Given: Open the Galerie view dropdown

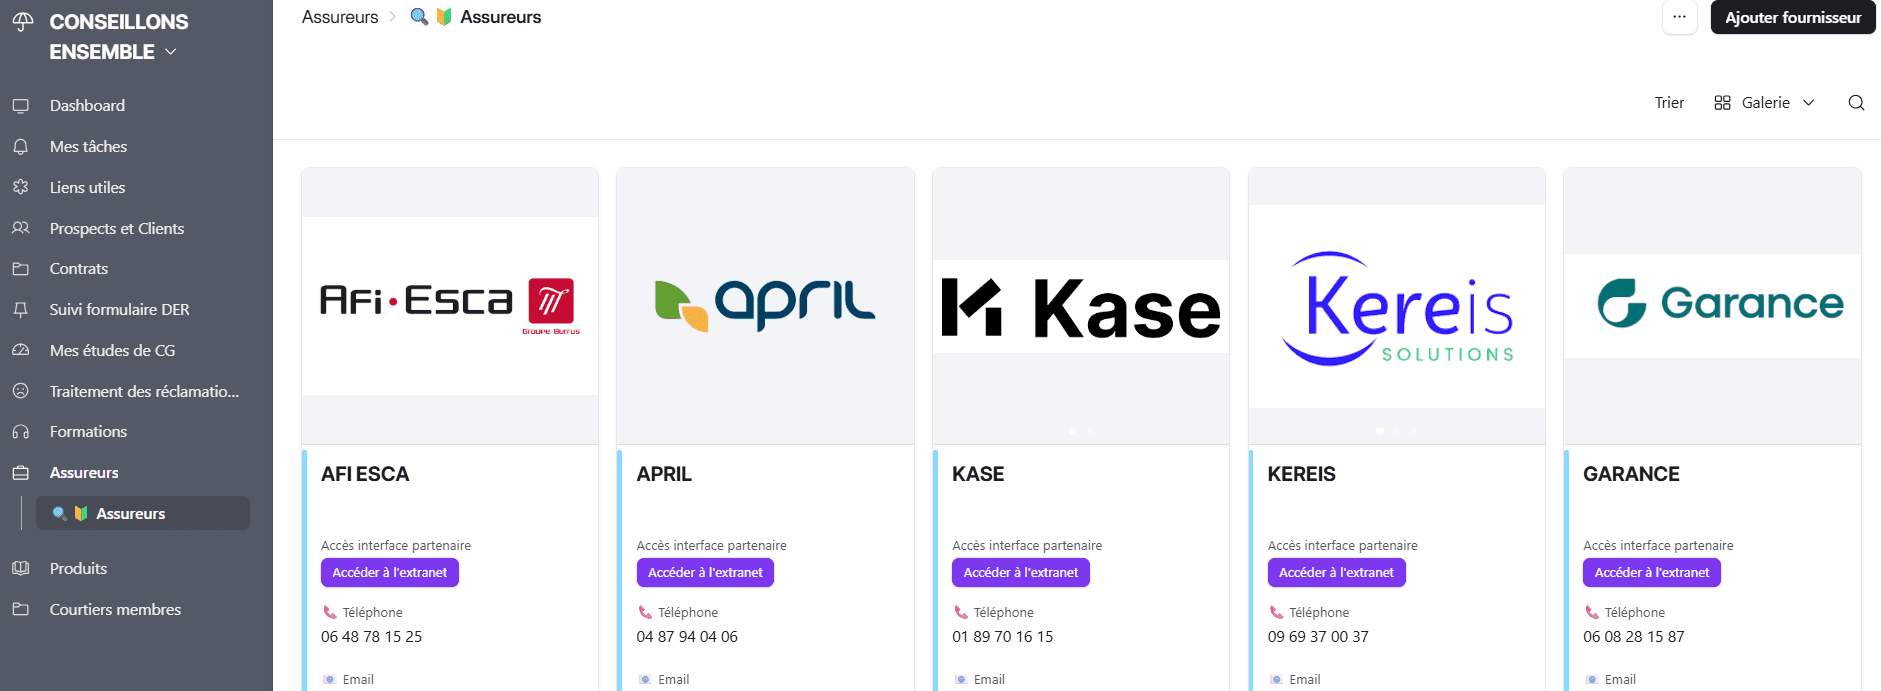Looking at the screenshot, I should pyautogui.click(x=1765, y=103).
